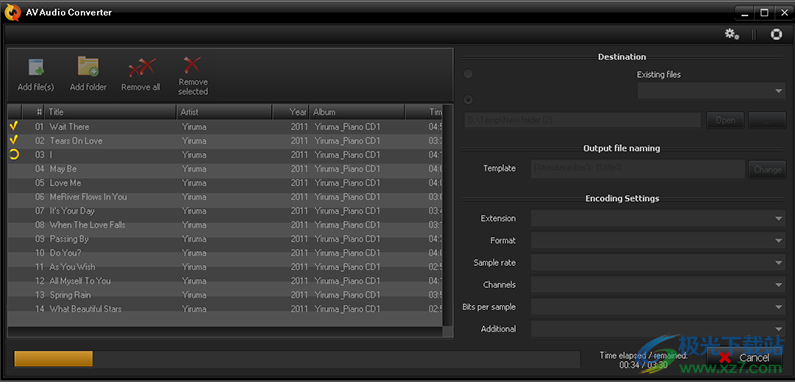Expand the Bits per sample dropdown
The height and width of the screenshot is (384, 795).
pyautogui.click(x=658, y=307)
